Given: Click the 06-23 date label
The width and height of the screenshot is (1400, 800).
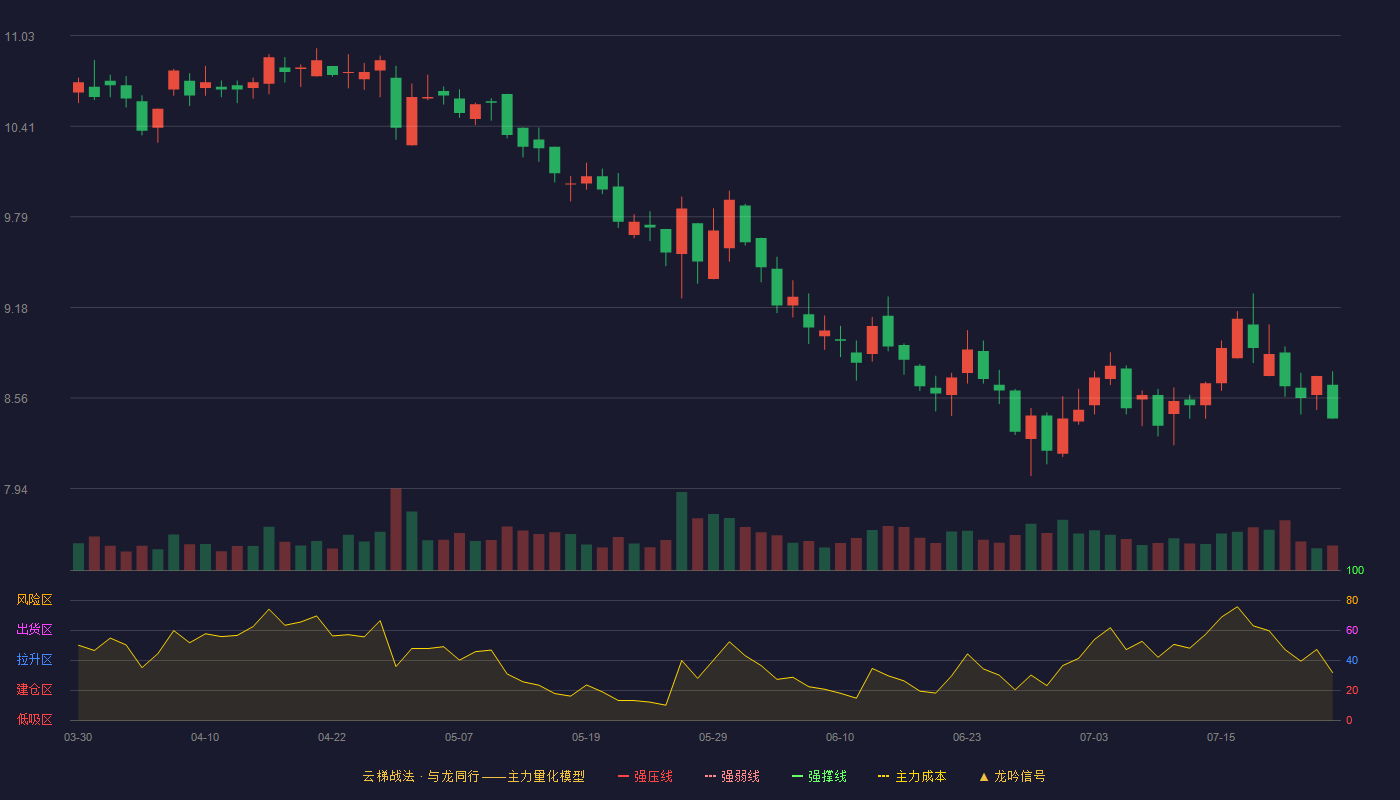Looking at the screenshot, I should 967,737.
